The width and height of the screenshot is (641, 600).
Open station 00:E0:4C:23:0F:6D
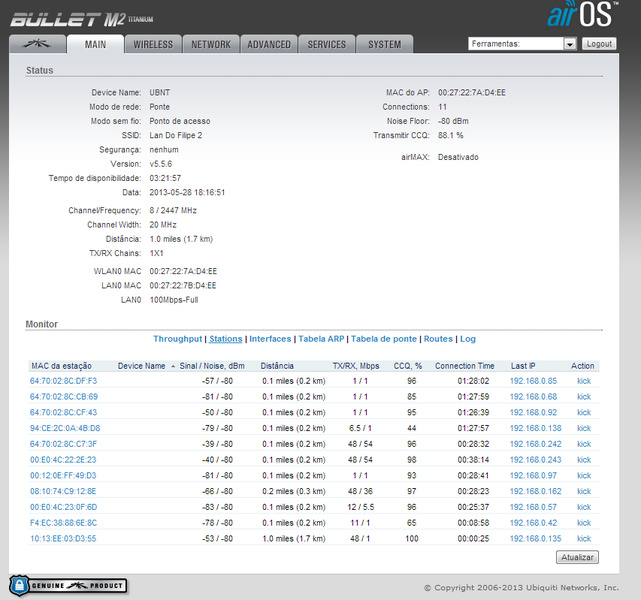click(x=63, y=507)
